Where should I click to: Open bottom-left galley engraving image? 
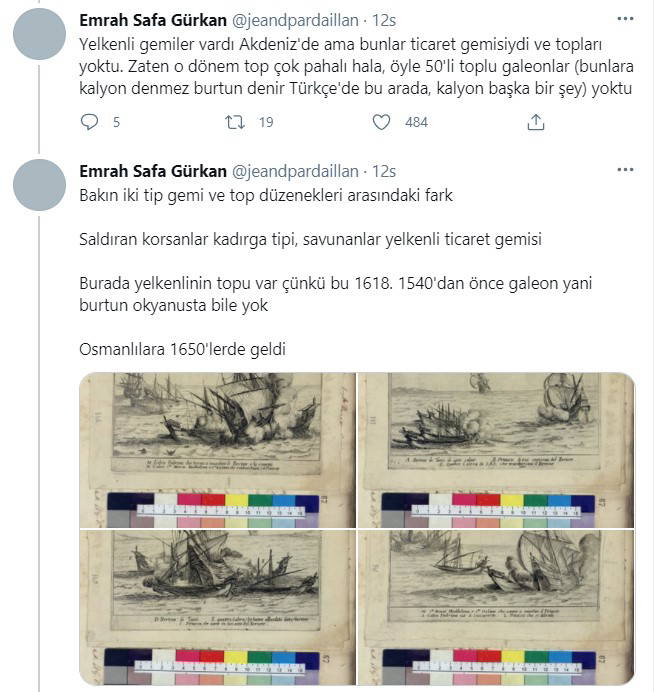pos(218,607)
